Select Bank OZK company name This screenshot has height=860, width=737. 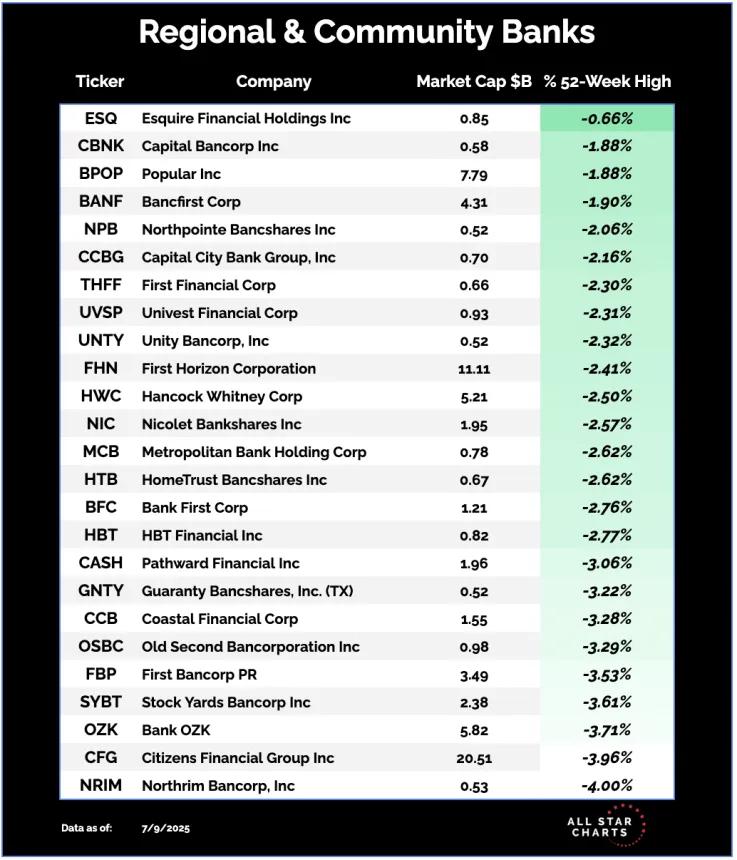[175, 730]
